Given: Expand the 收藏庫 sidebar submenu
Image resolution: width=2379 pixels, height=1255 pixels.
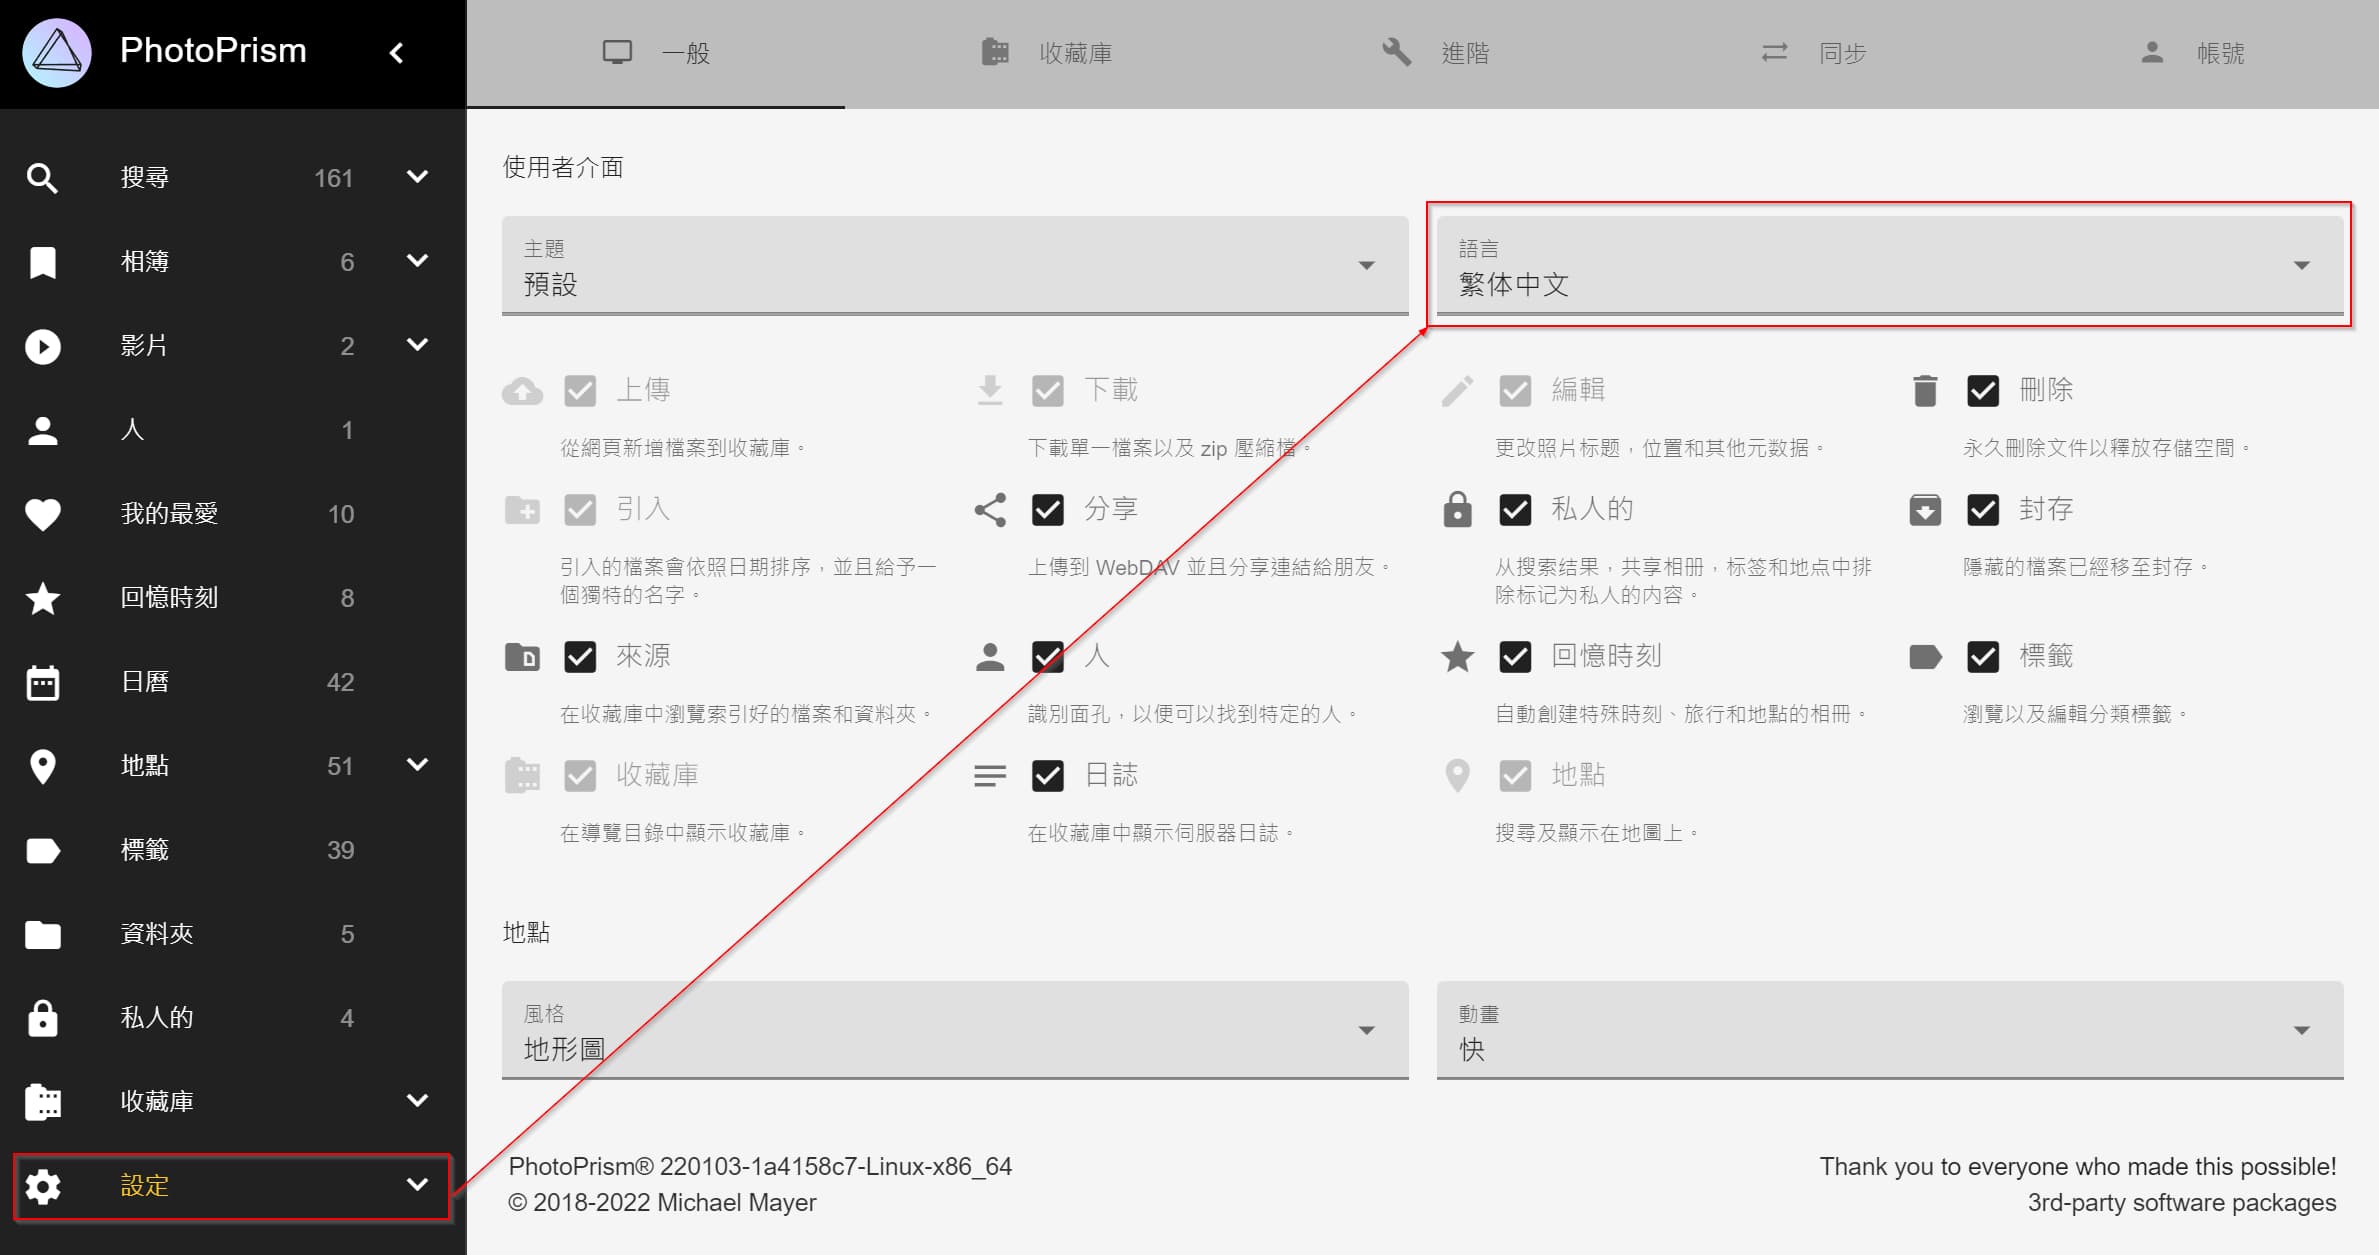Looking at the screenshot, I should (x=418, y=1101).
